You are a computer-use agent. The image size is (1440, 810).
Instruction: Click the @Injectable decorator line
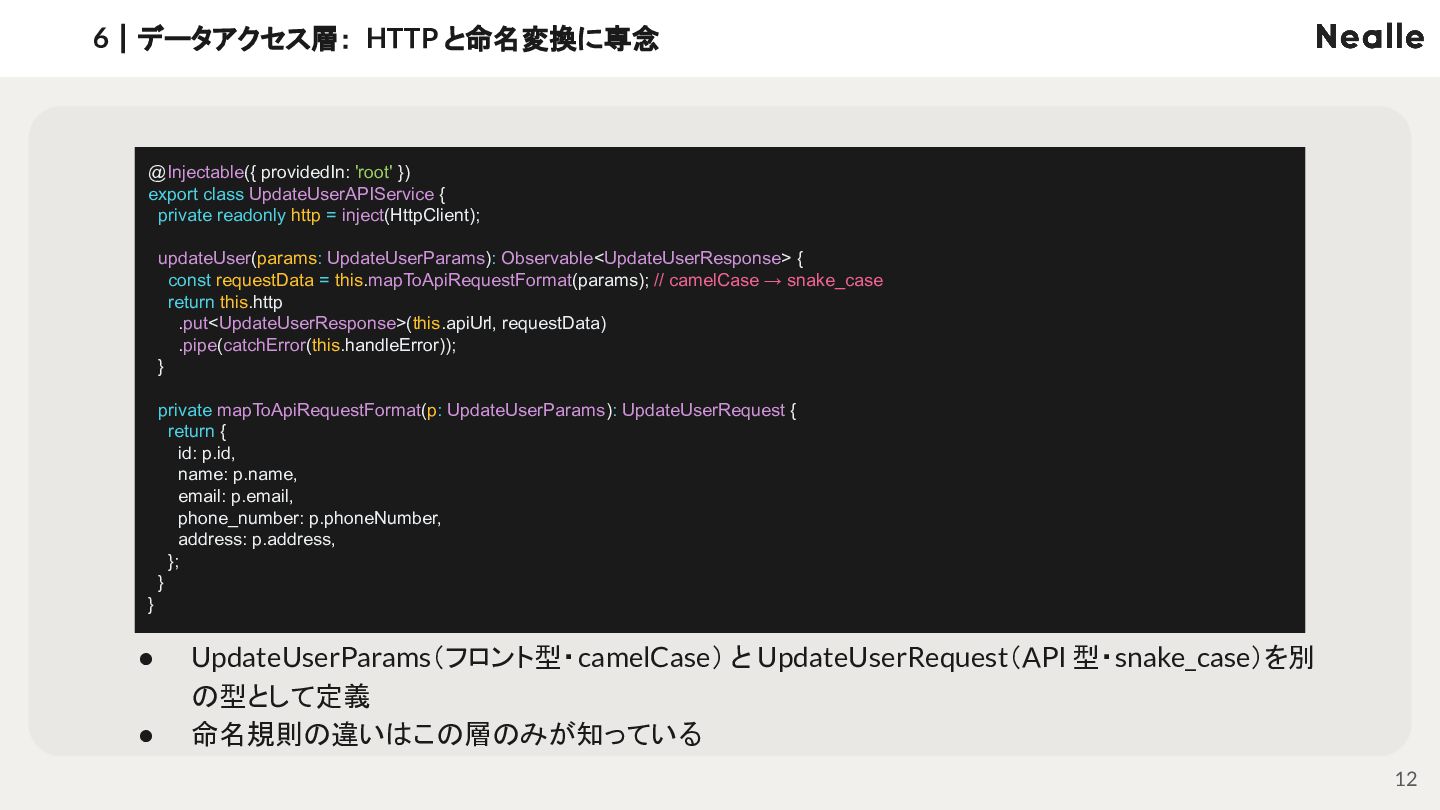tap(279, 172)
